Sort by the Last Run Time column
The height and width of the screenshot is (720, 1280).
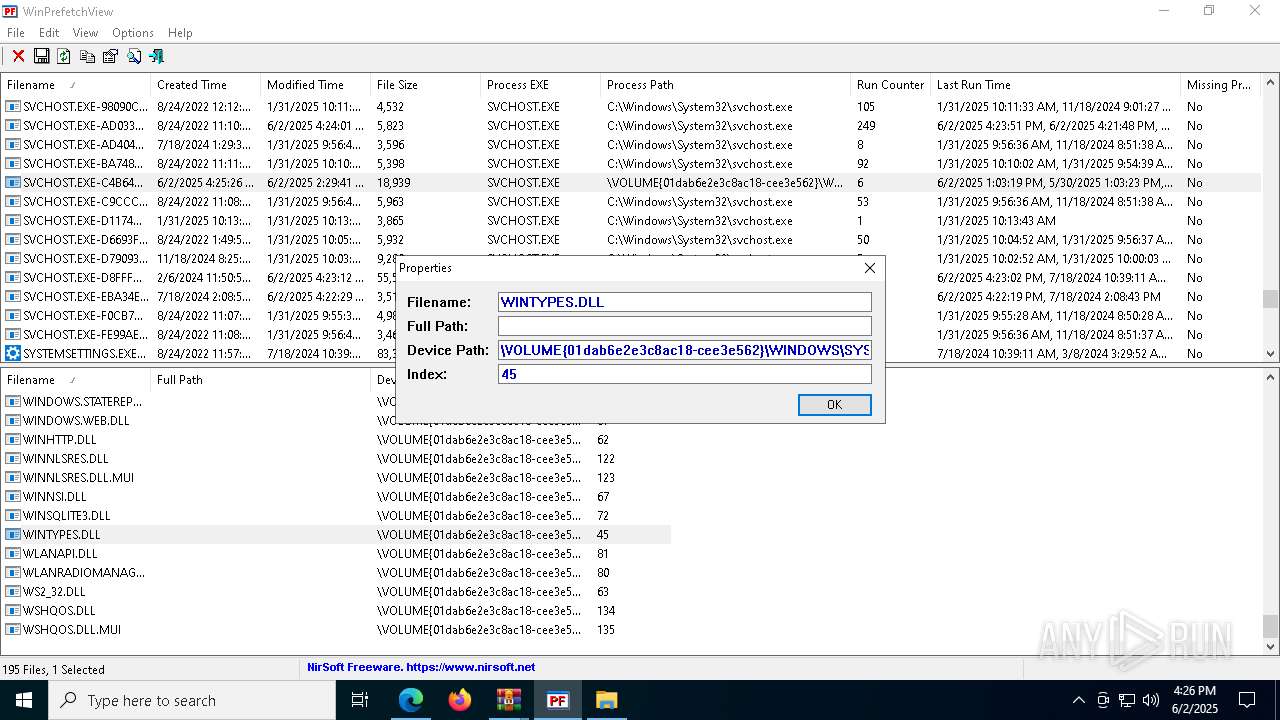click(x=1055, y=85)
